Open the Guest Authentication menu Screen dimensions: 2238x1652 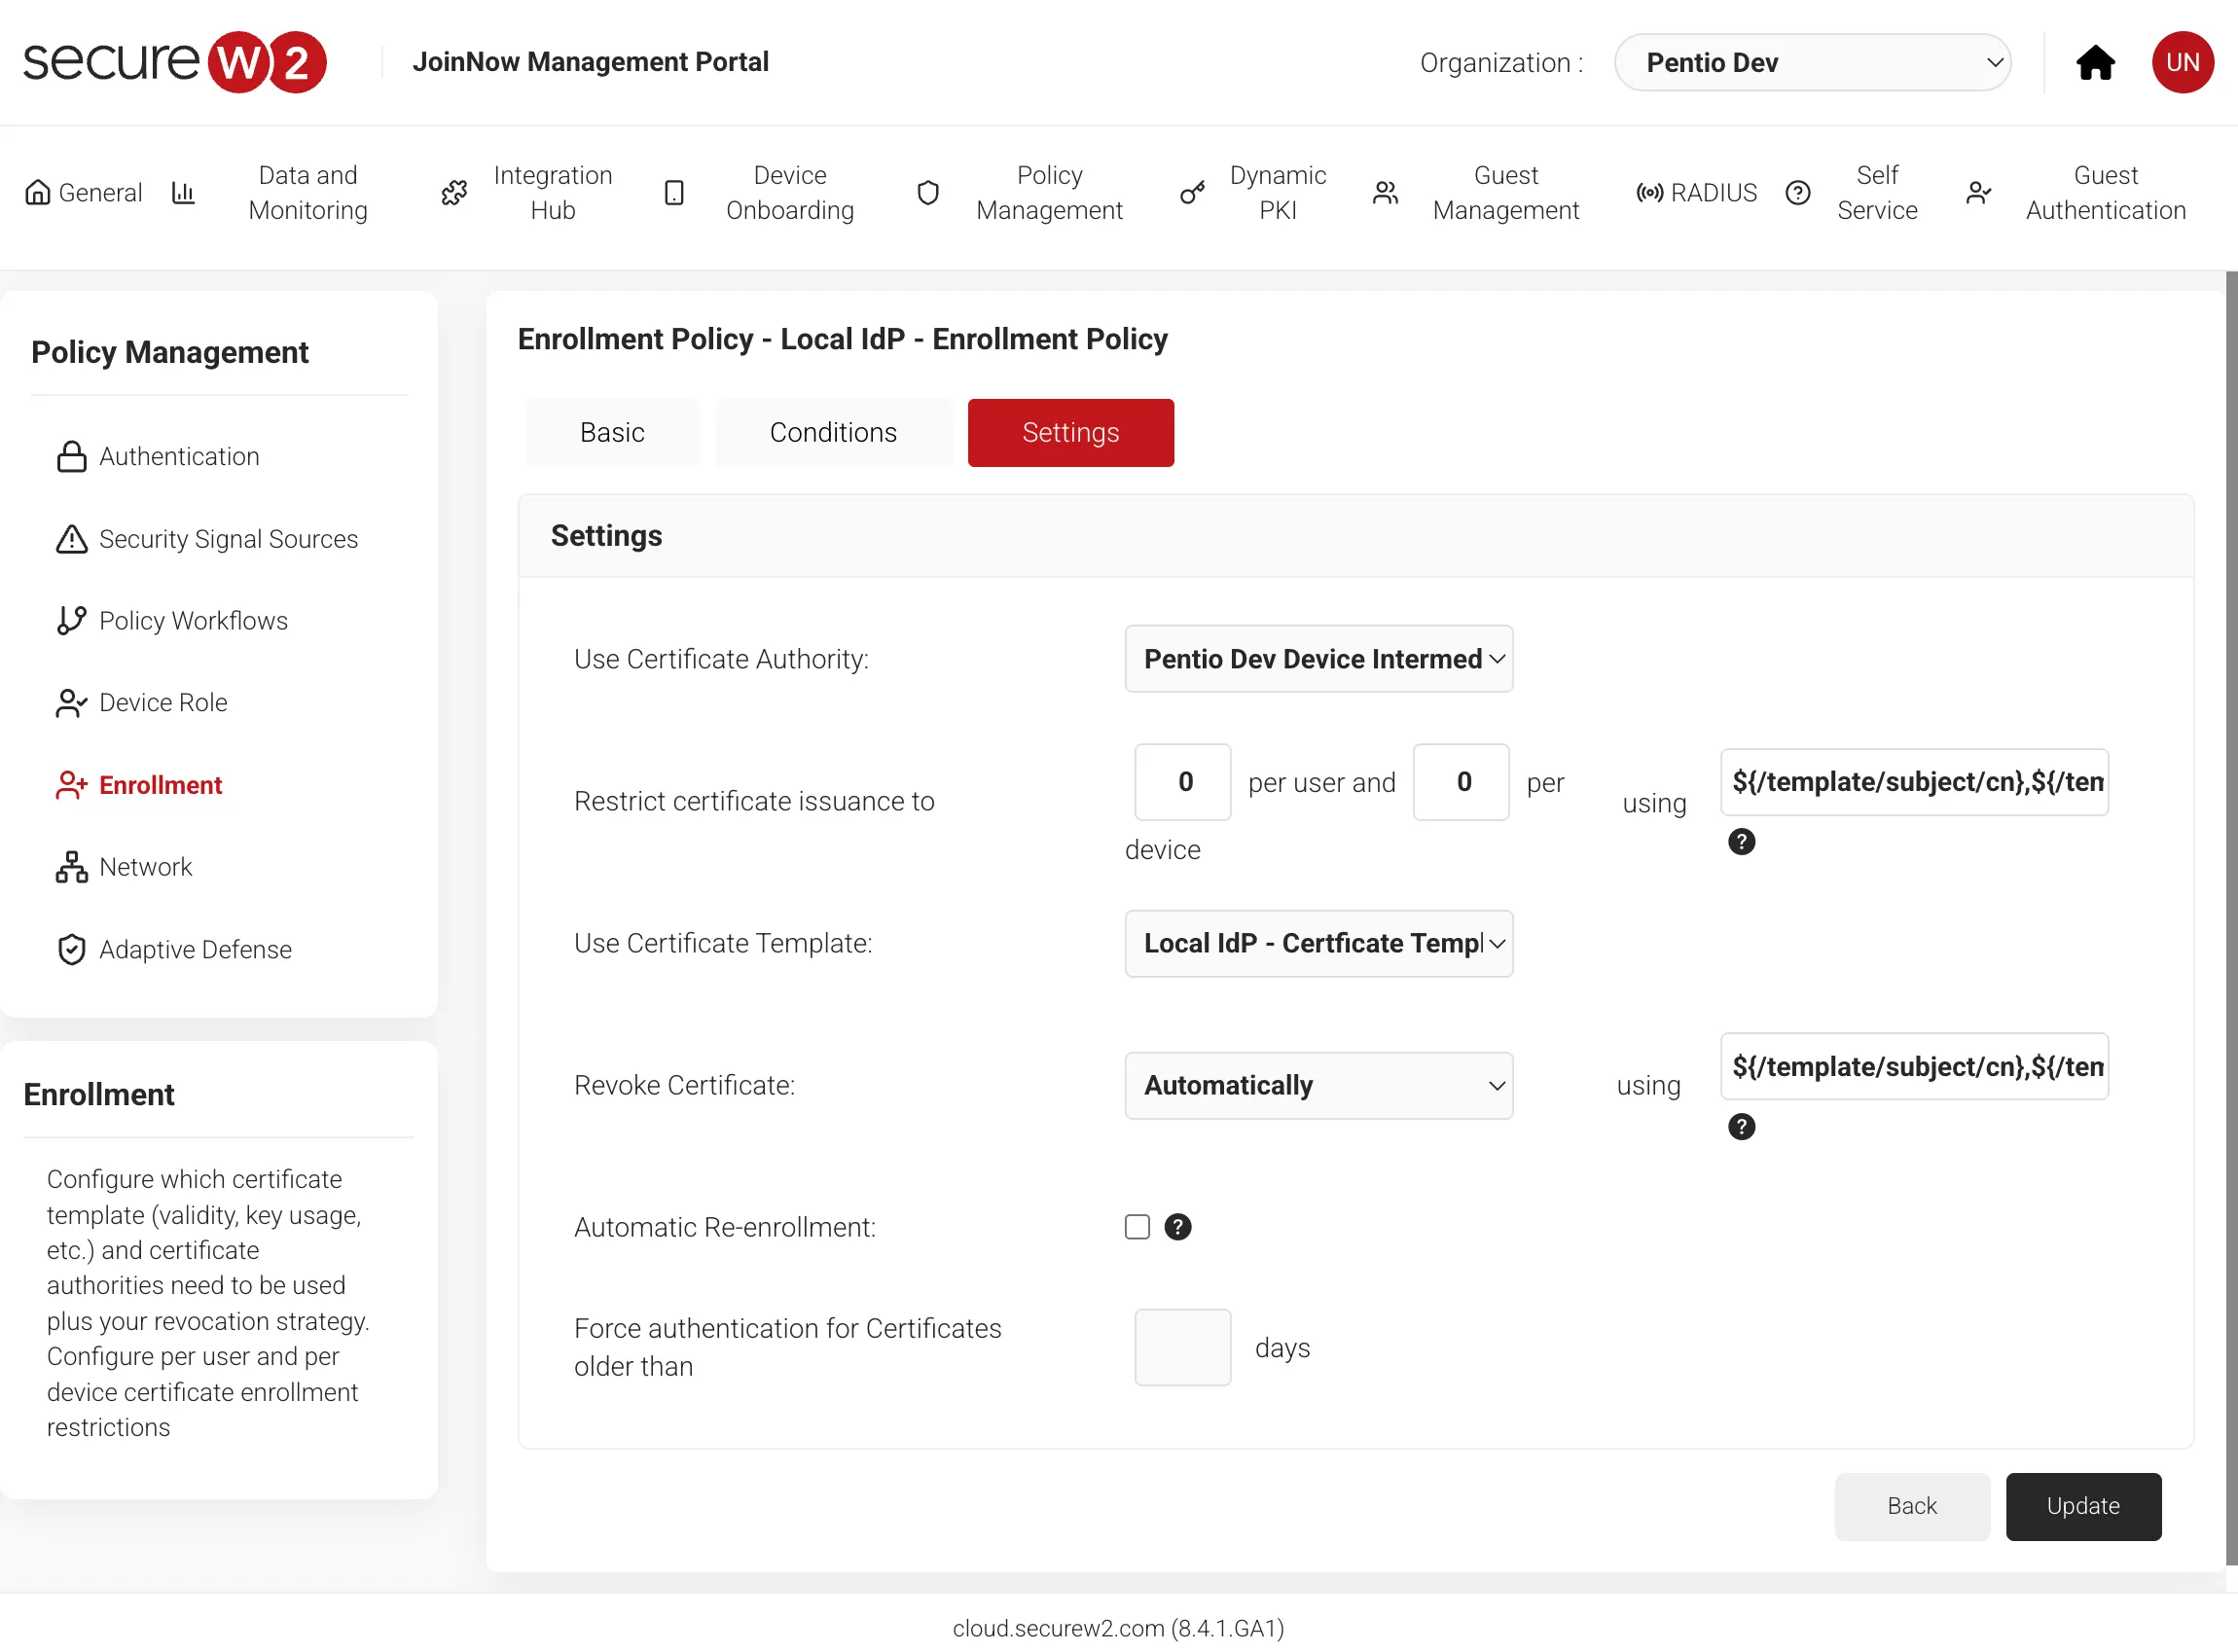click(2105, 192)
